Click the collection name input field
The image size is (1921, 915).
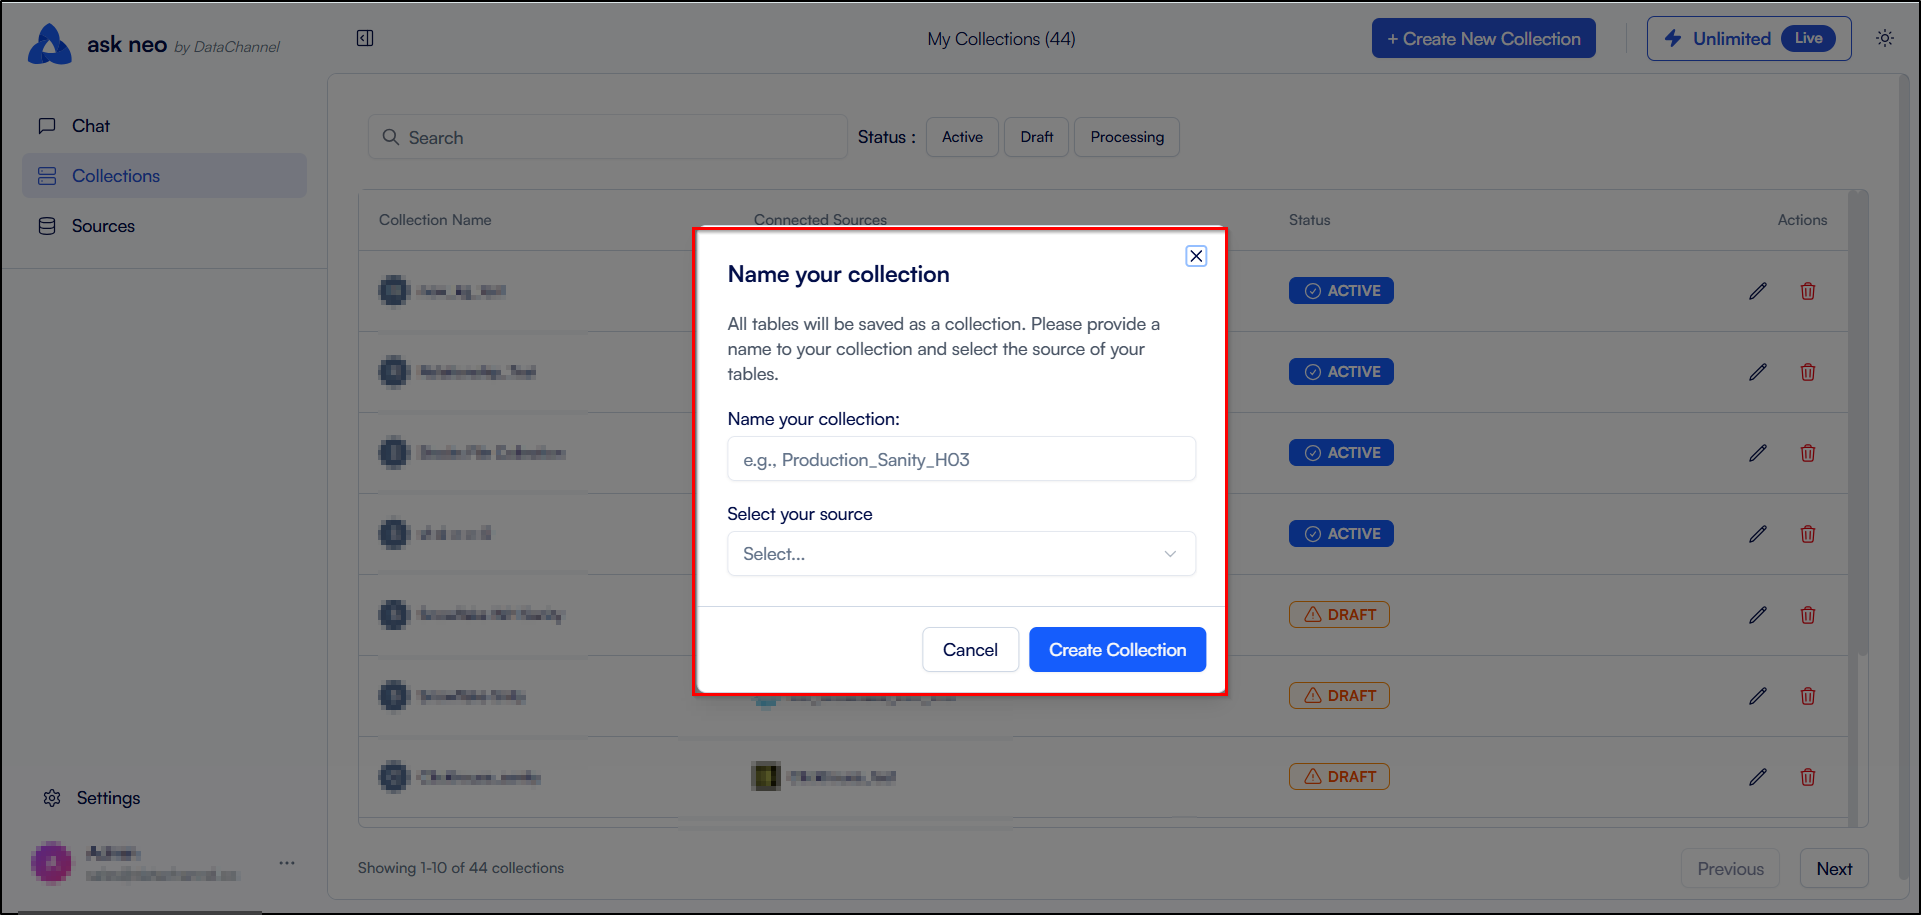pos(961,459)
